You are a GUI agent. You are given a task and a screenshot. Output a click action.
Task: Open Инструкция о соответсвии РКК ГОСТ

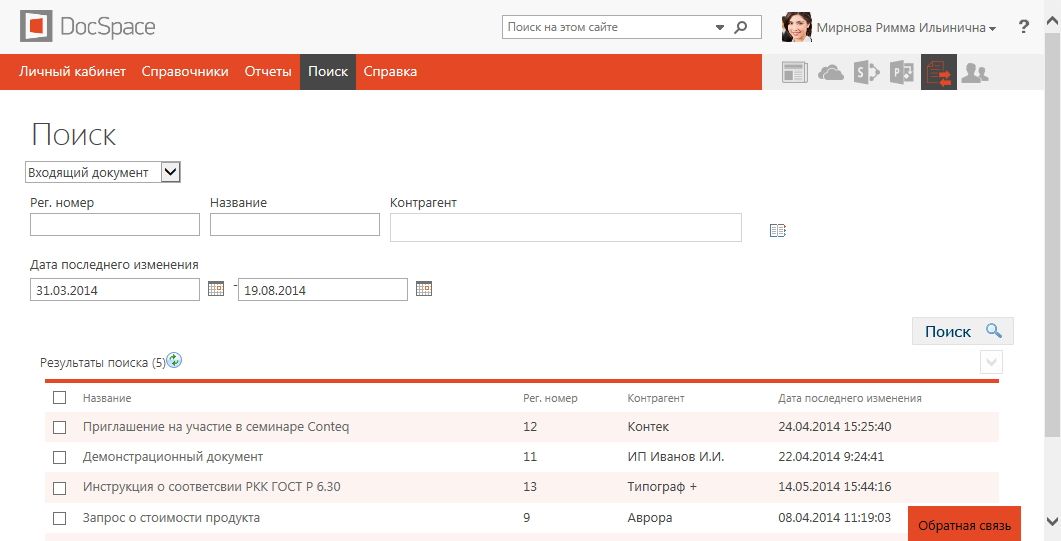(x=211, y=487)
